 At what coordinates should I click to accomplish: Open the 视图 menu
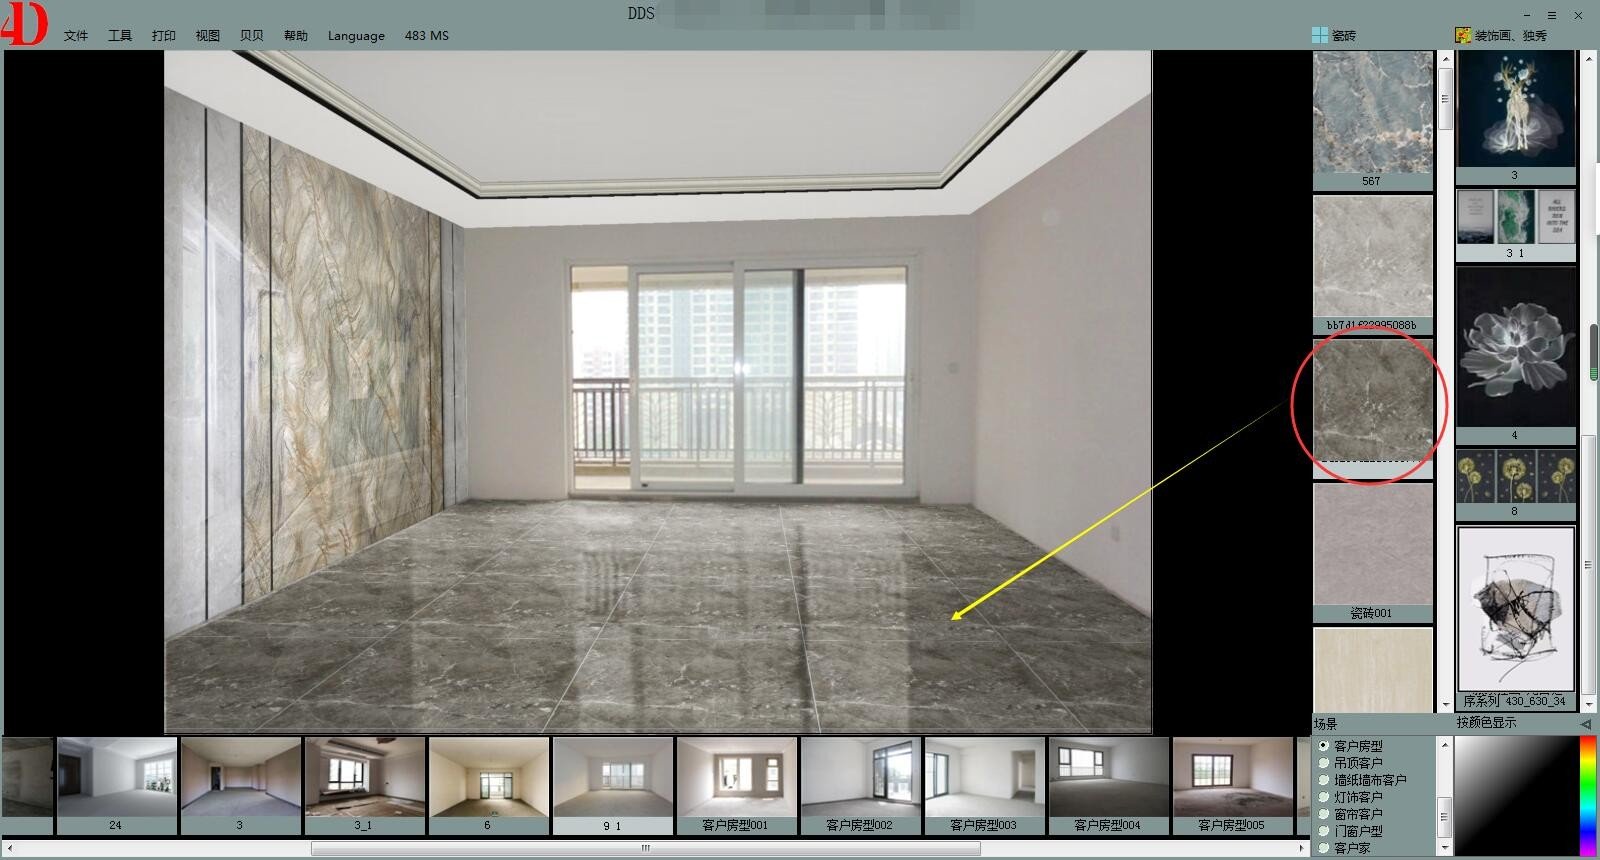(x=208, y=36)
